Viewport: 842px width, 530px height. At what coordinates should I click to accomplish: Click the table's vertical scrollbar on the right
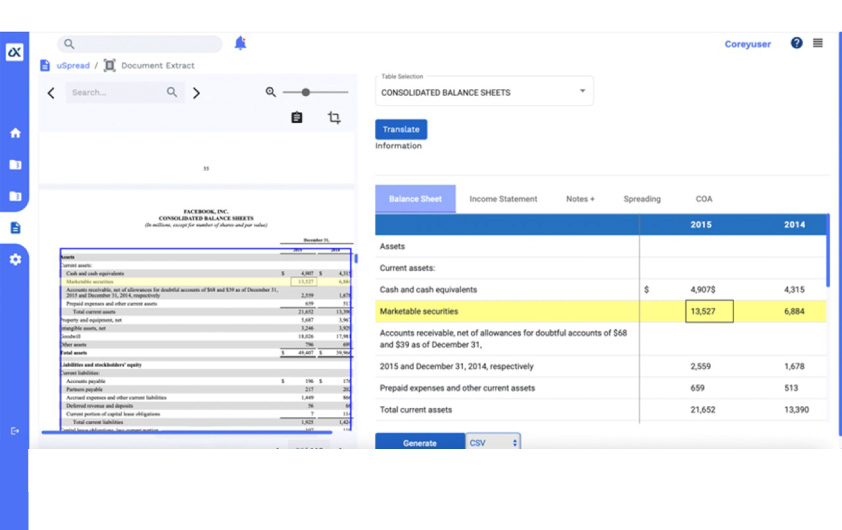pos(828,250)
